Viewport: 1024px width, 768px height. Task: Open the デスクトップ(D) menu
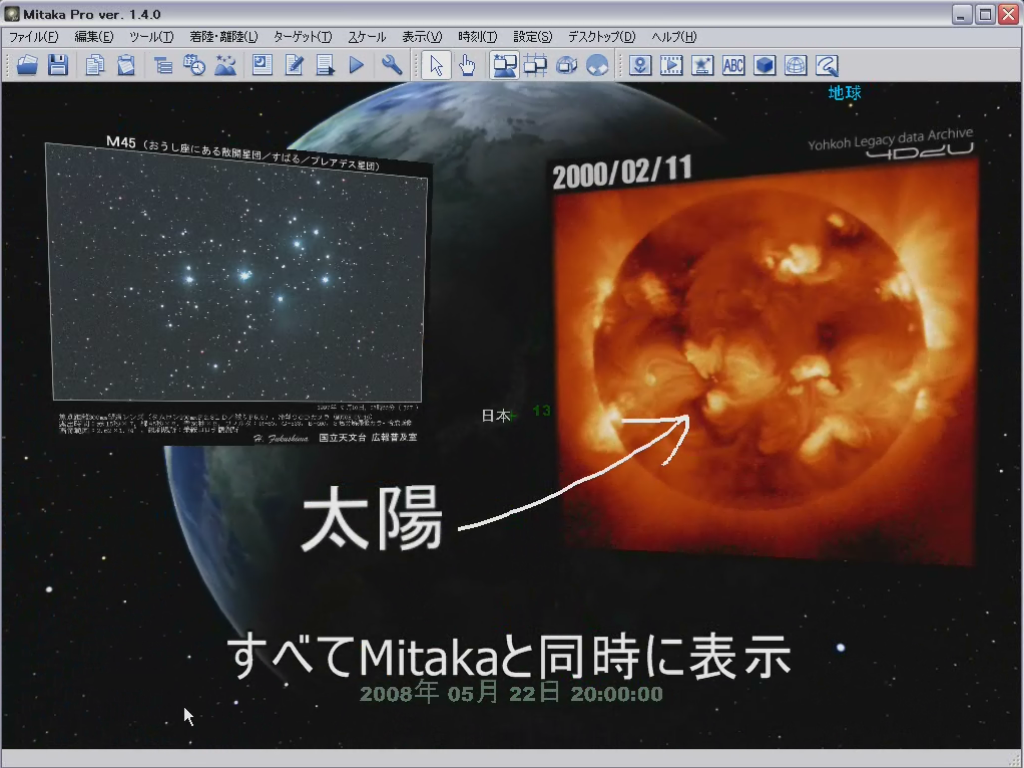[601, 37]
